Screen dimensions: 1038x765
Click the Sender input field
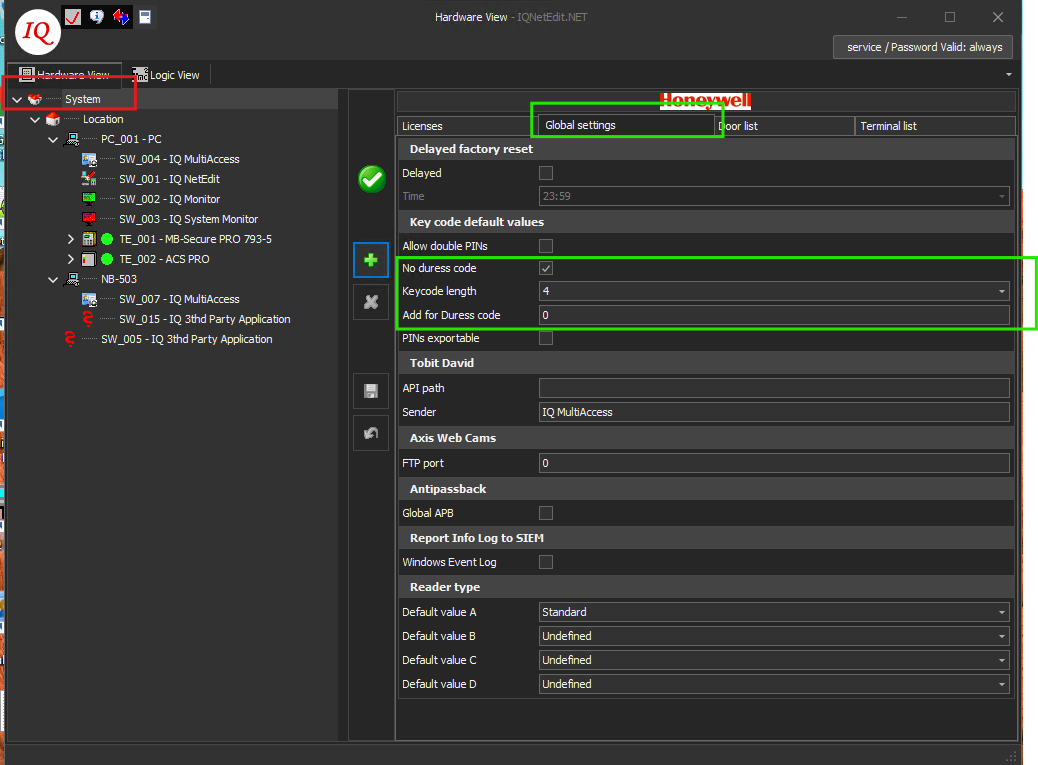[774, 412]
